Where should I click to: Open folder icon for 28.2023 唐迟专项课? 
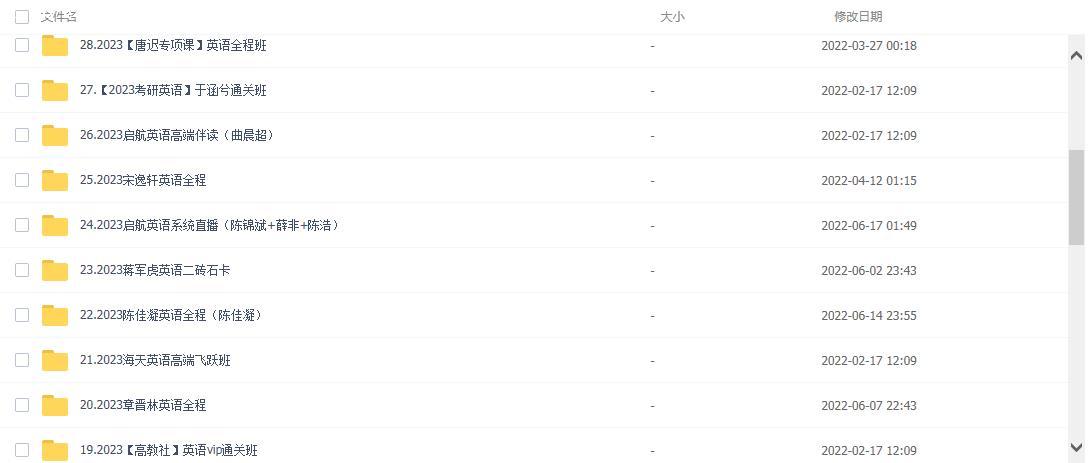(x=55, y=46)
